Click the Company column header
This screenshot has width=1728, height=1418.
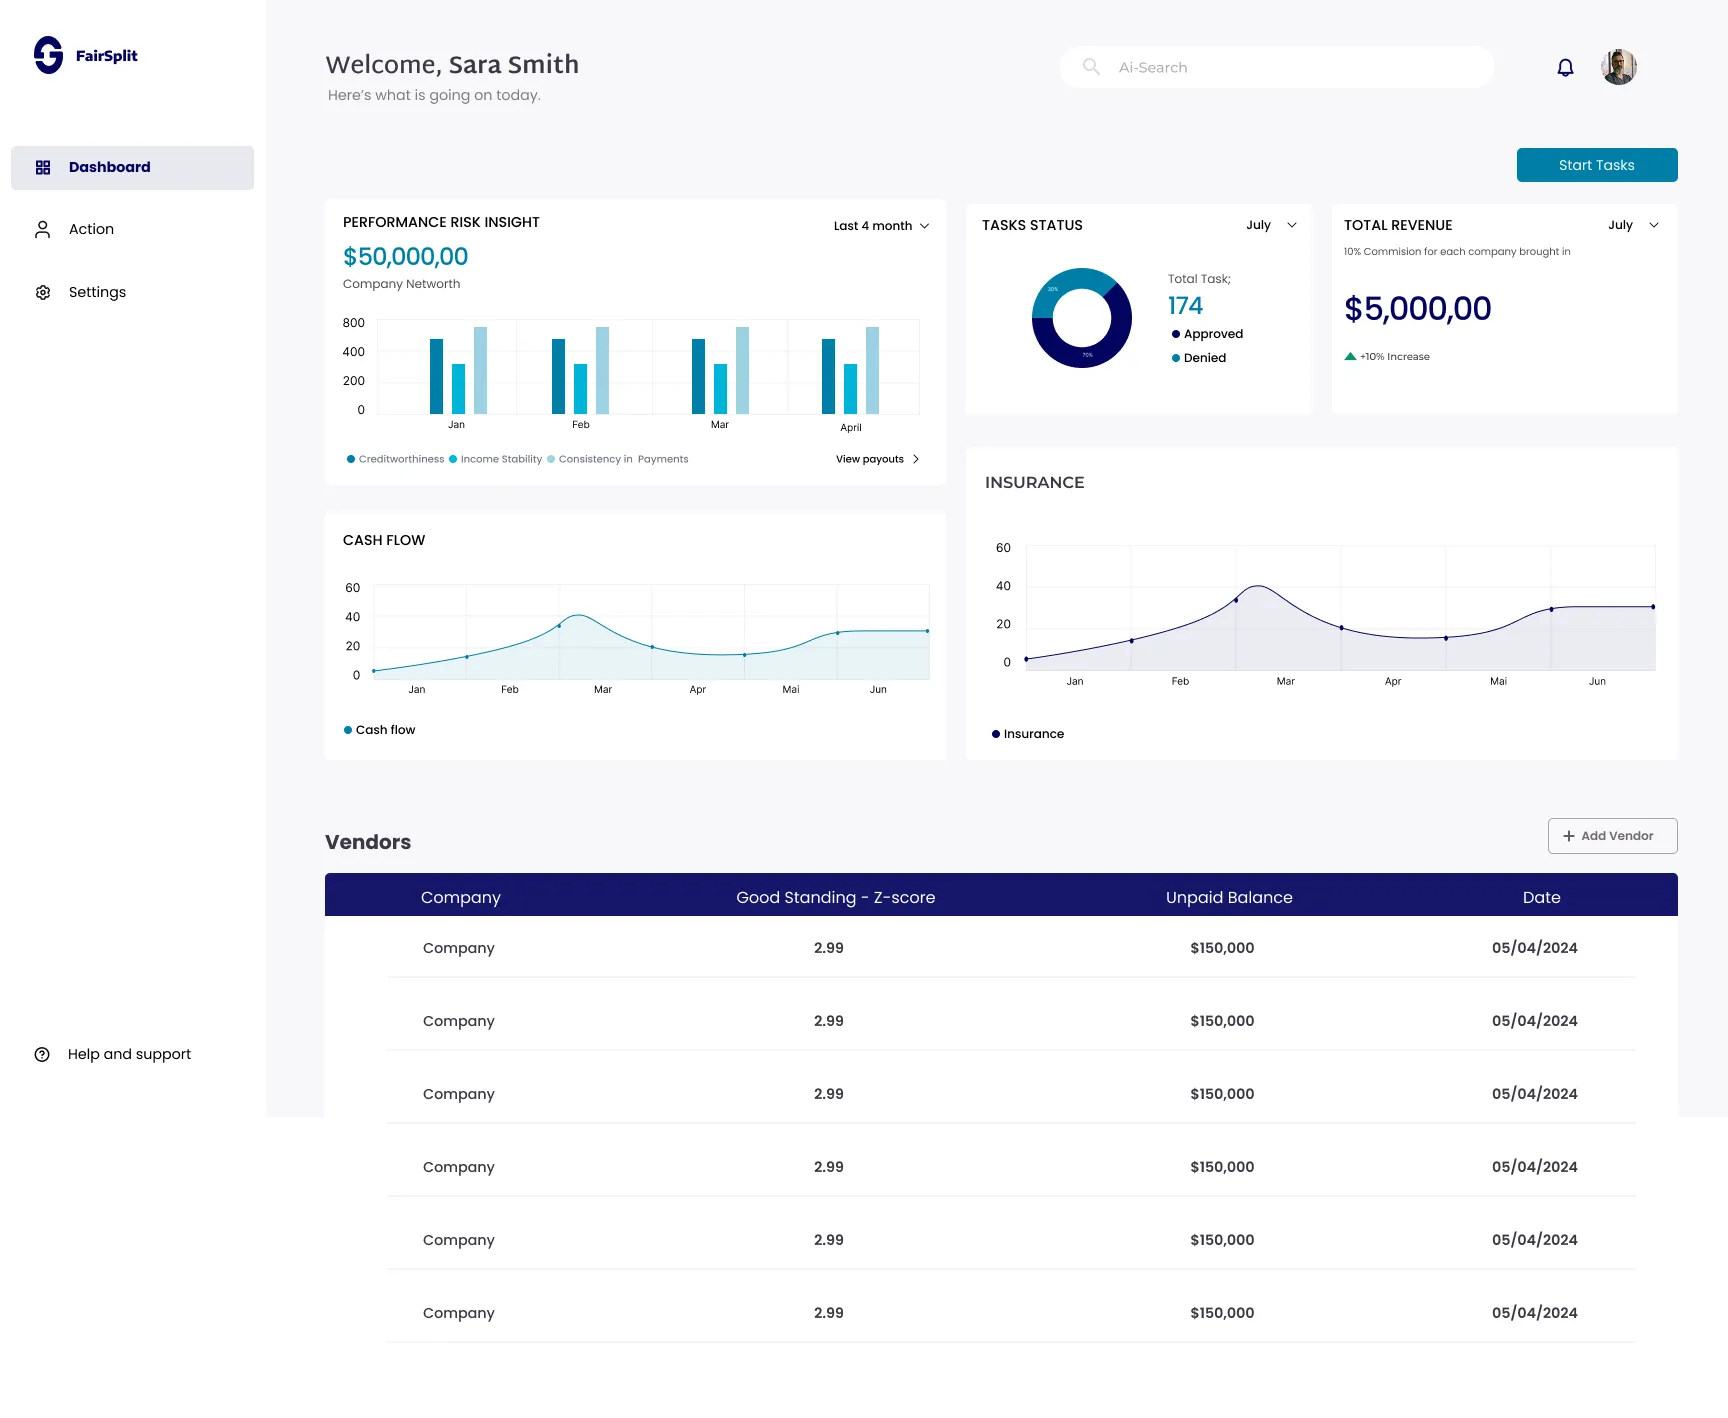click(x=460, y=898)
